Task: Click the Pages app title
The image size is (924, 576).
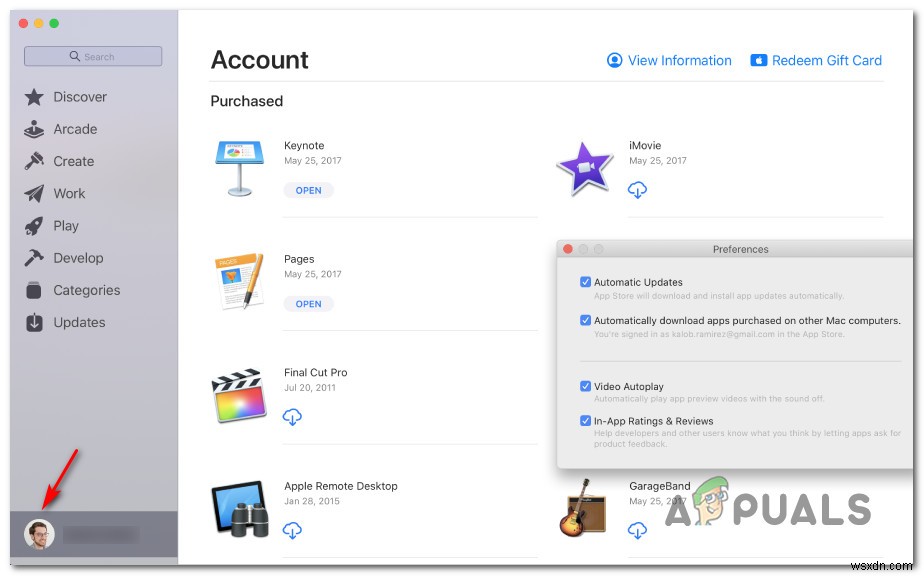Action: tap(299, 259)
